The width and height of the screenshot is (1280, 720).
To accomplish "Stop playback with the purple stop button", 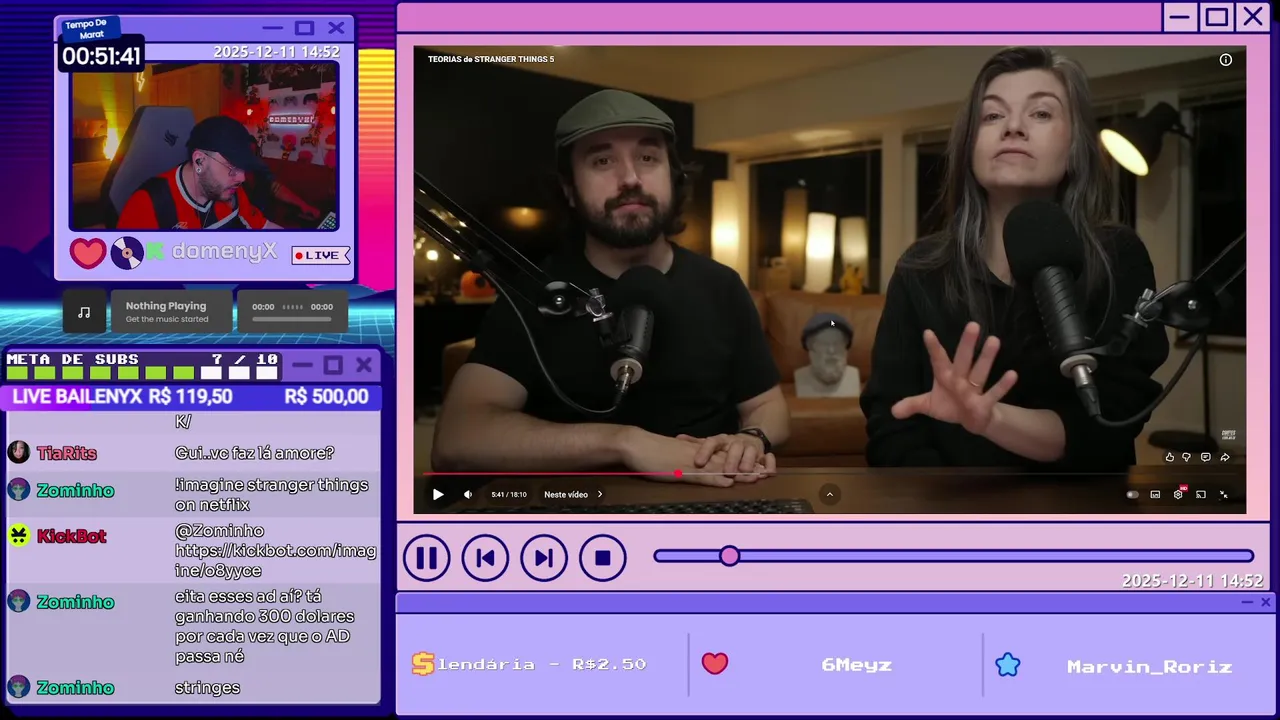I will coord(602,558).
